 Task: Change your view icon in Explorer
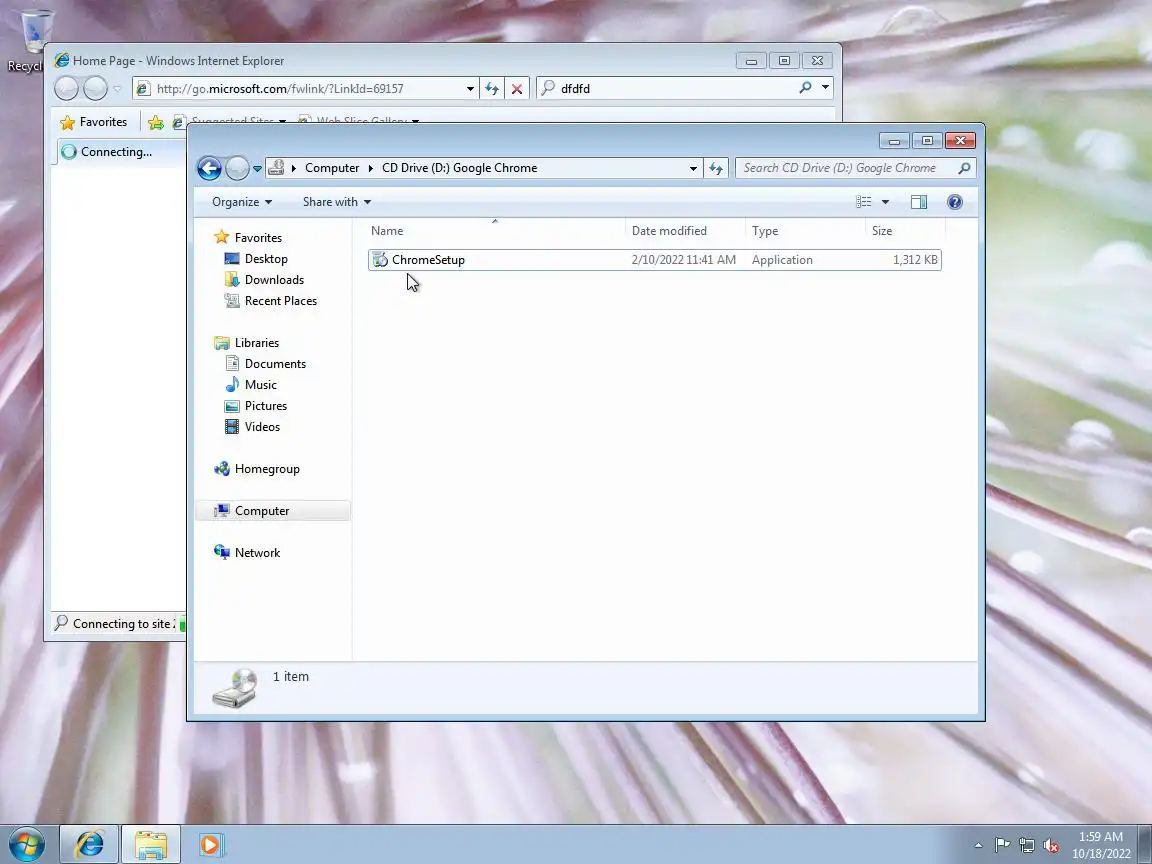864,201
